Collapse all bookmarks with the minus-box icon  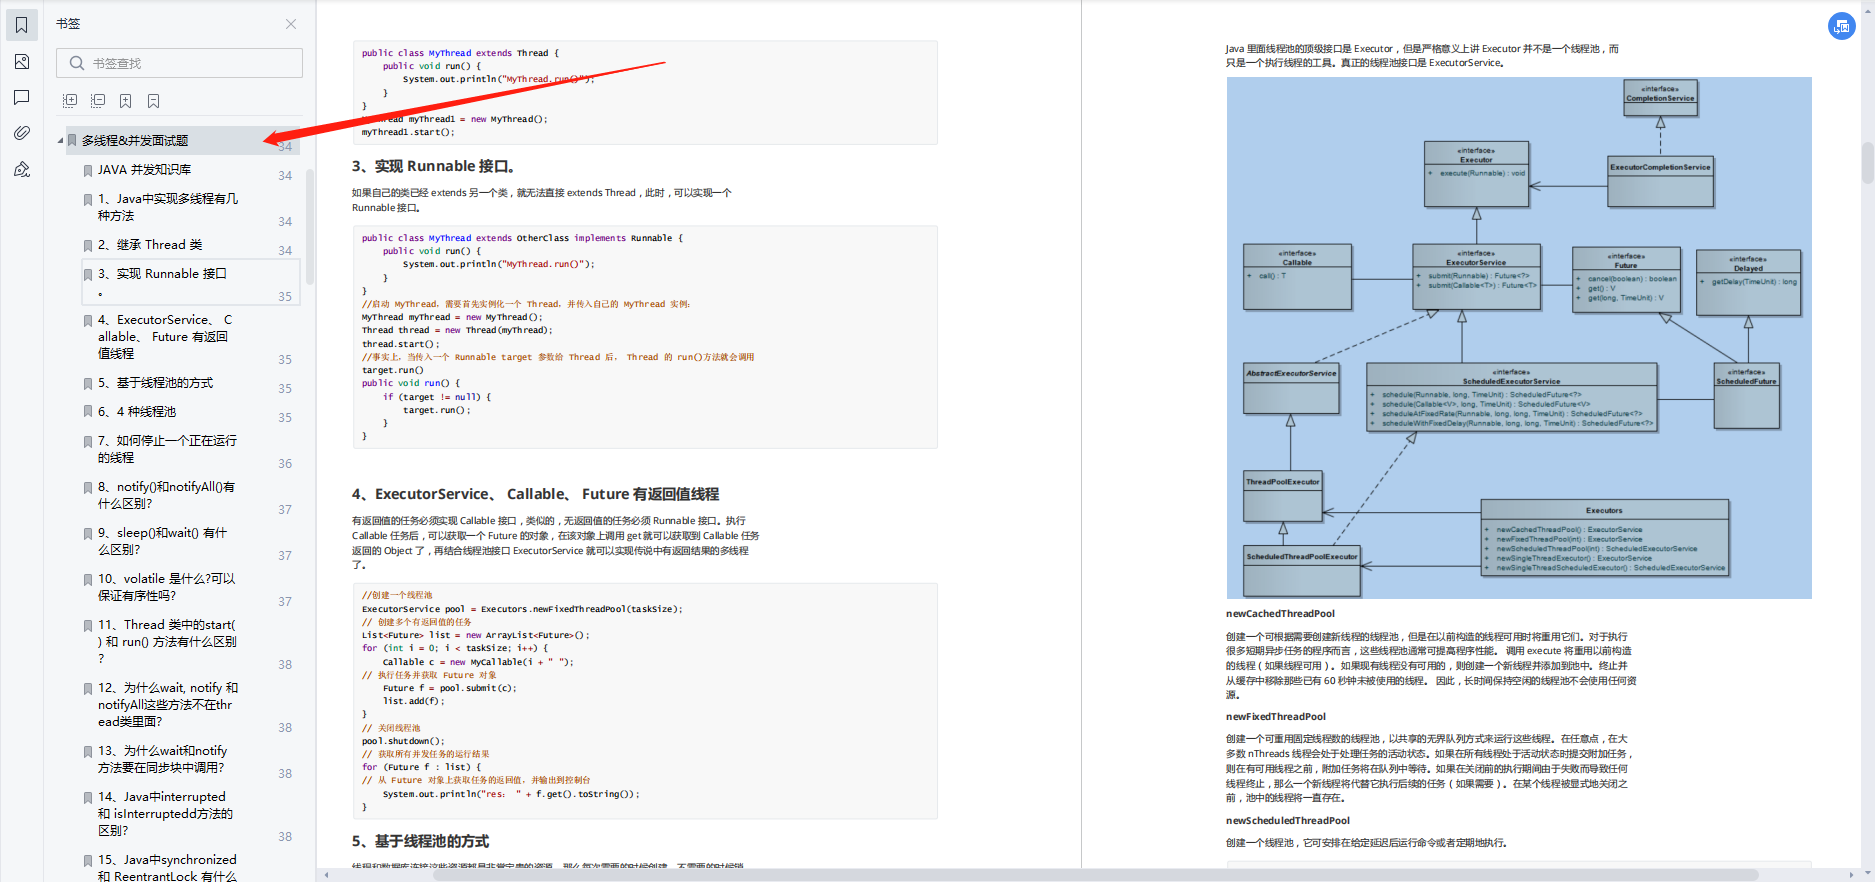pyautogui.click(x=98, y=101)
